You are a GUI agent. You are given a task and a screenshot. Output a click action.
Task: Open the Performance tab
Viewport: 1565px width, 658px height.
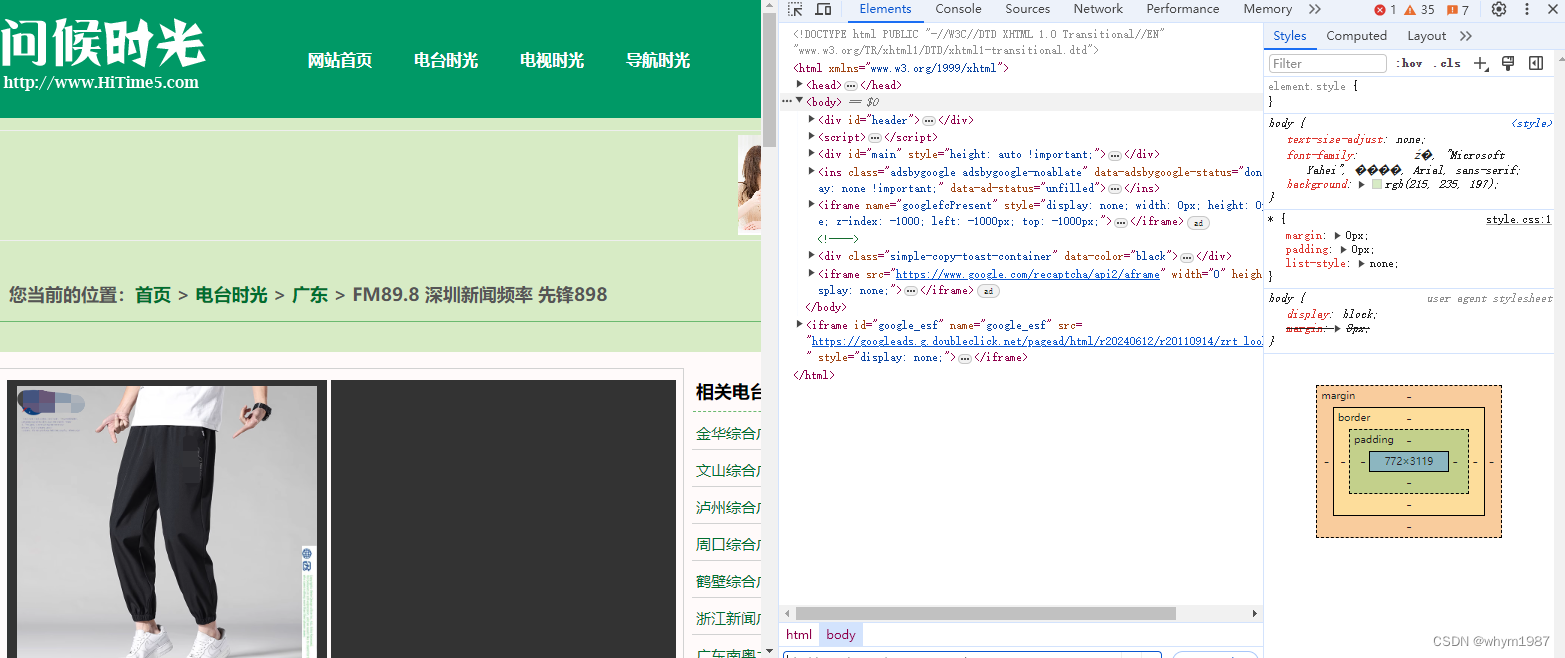(x=1182, y=9)
